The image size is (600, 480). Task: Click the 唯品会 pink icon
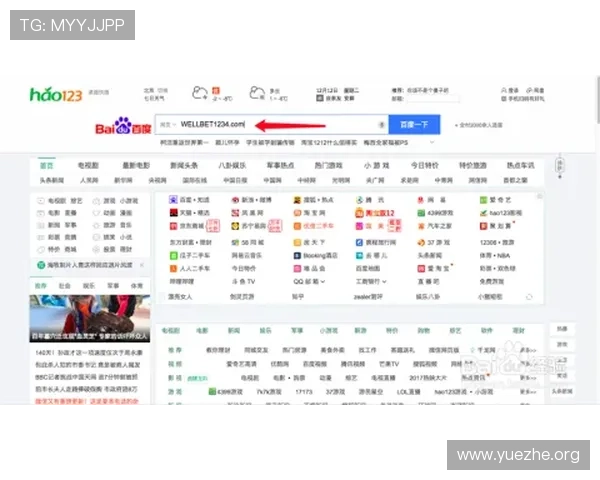click(297, 268)
